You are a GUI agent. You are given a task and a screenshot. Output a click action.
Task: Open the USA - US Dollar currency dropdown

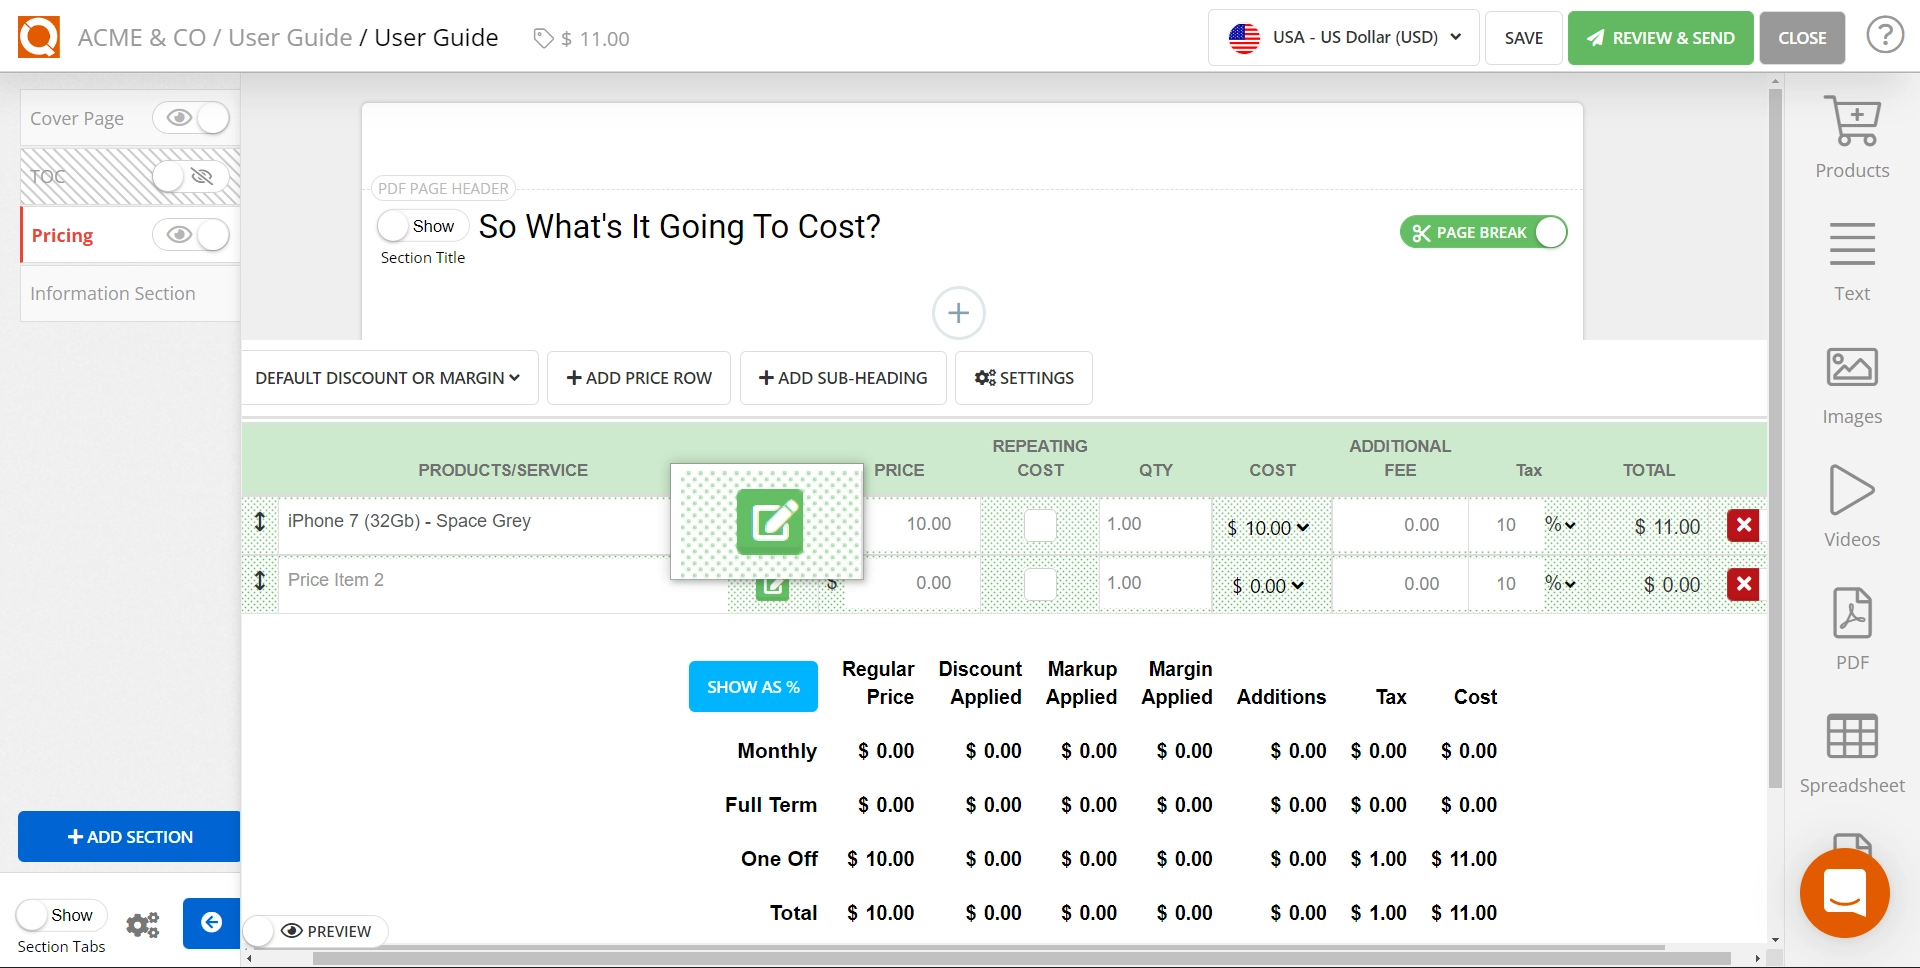(1343, 38)
